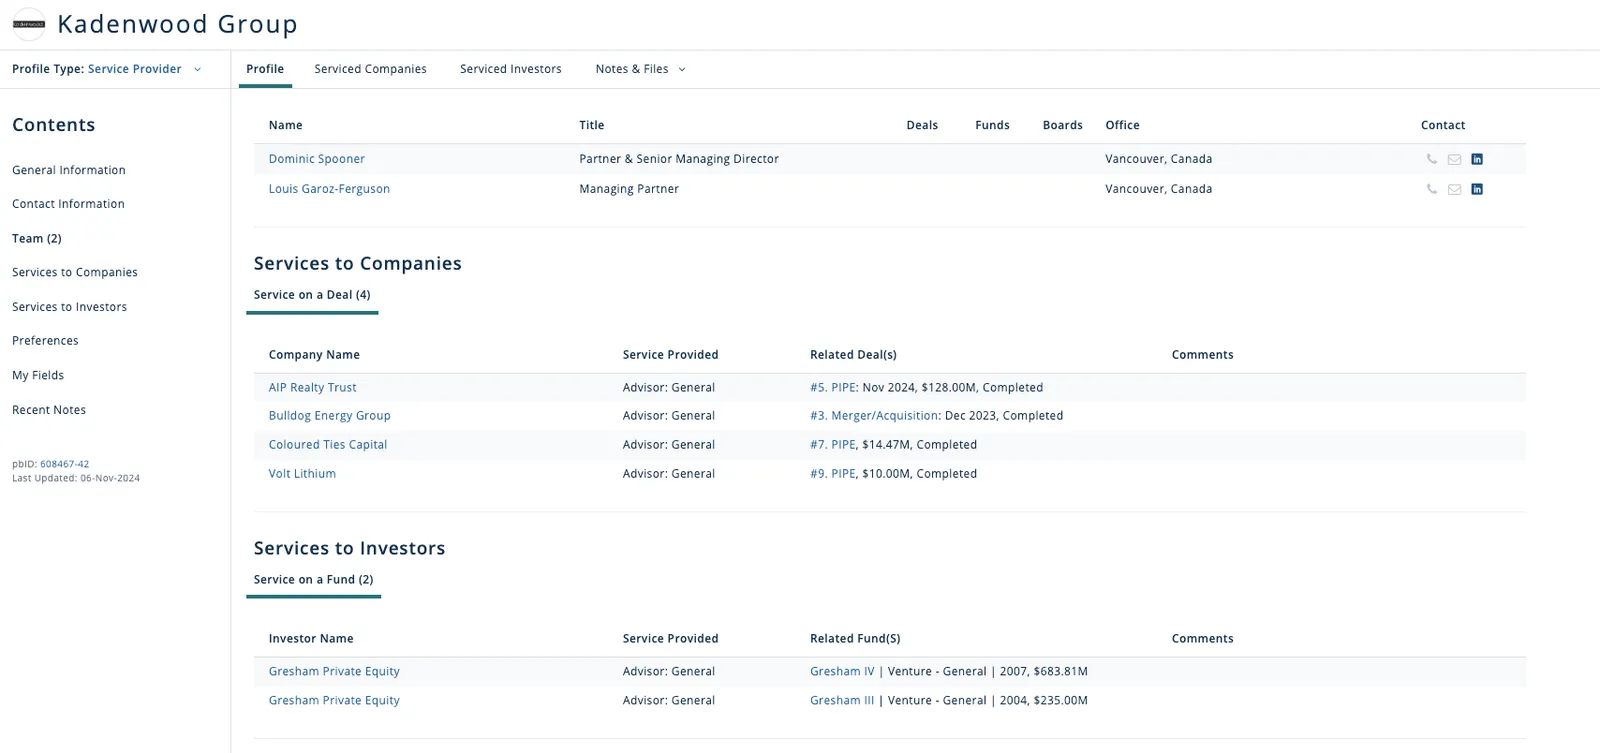Open Louis Garoz-Ferguson's LinkedIn icon
Image resolution: width=1600 pixels, height=753 pixels.
coord(1477,189)
